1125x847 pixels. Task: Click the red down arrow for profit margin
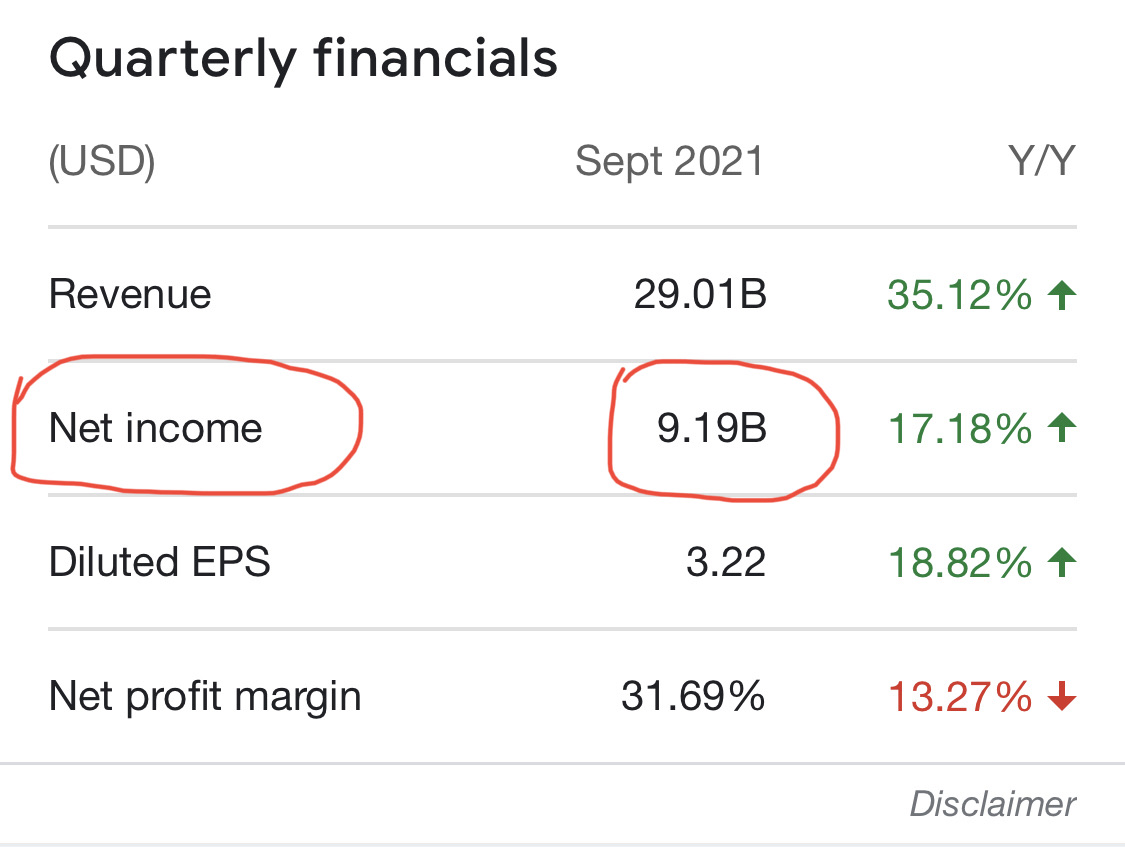click(1061, 697)
